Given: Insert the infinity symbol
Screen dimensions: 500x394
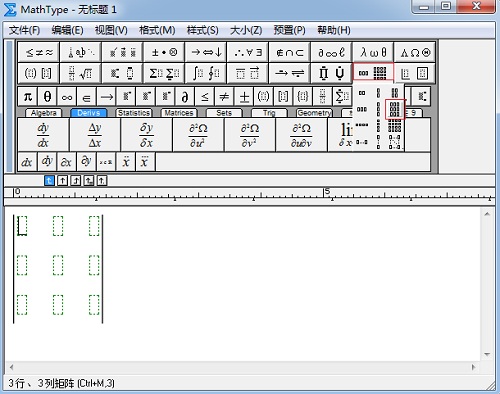Looking at the screenshot, I should [67, 97].
